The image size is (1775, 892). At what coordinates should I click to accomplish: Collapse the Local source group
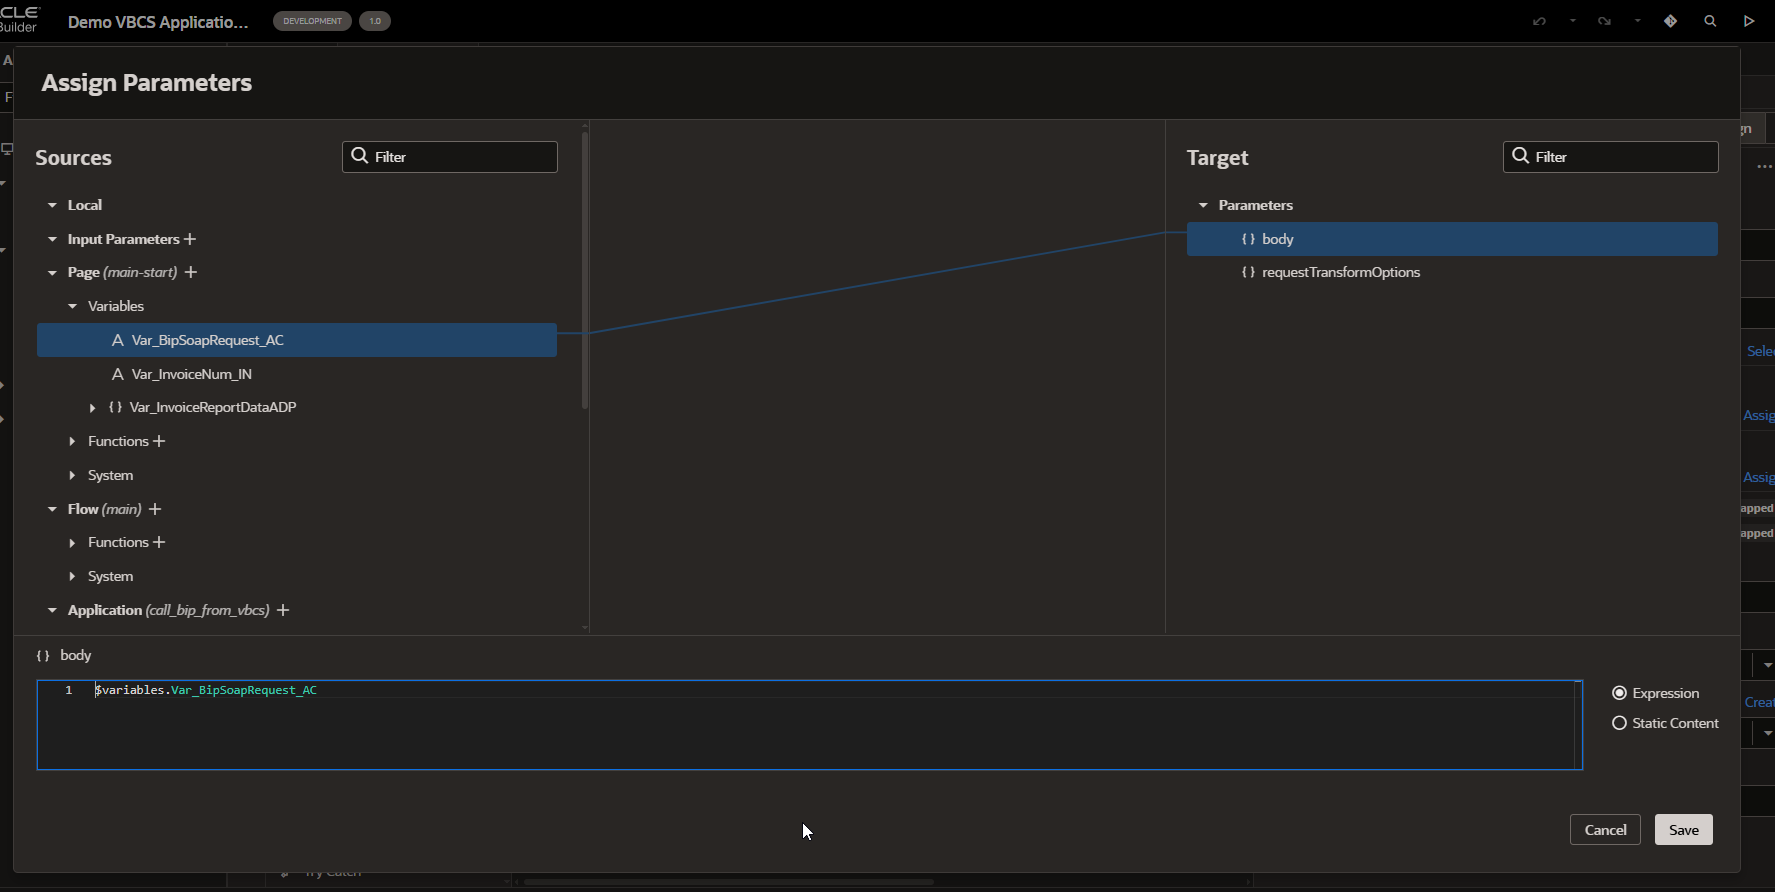point(52,205)
